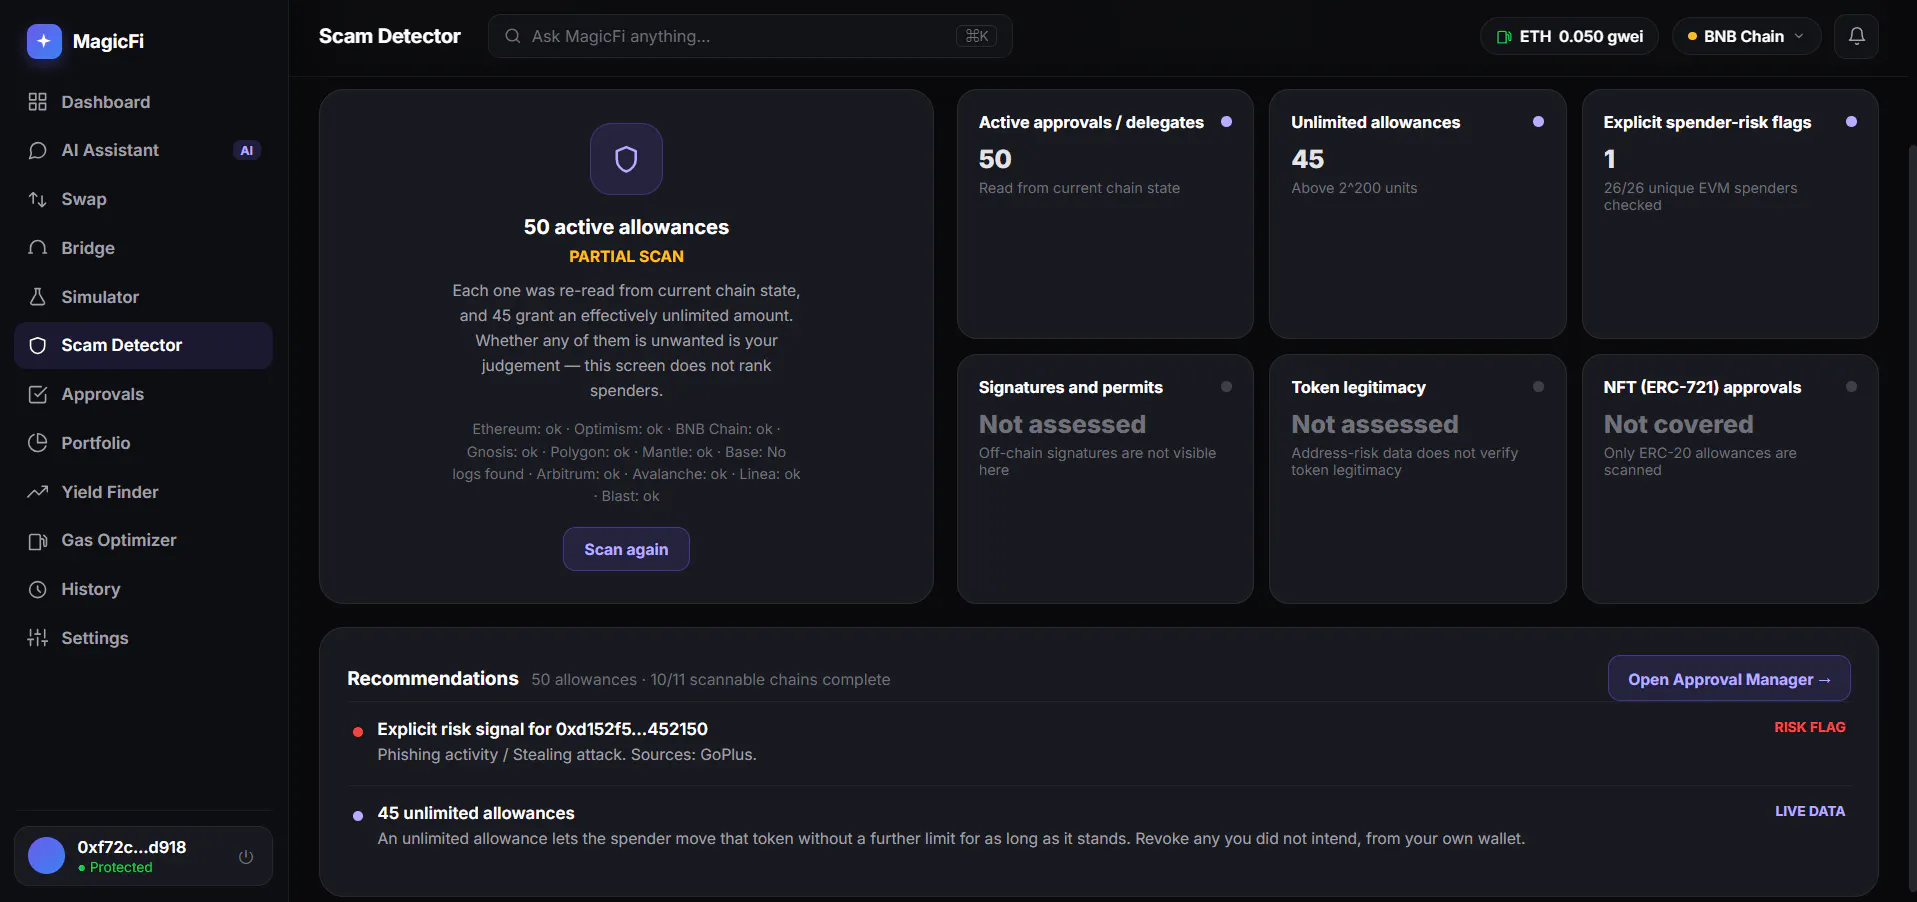The image size is (1917, 902).
Task: Click the Gas Optimizer pump icon
Action: tap(38, 541)
